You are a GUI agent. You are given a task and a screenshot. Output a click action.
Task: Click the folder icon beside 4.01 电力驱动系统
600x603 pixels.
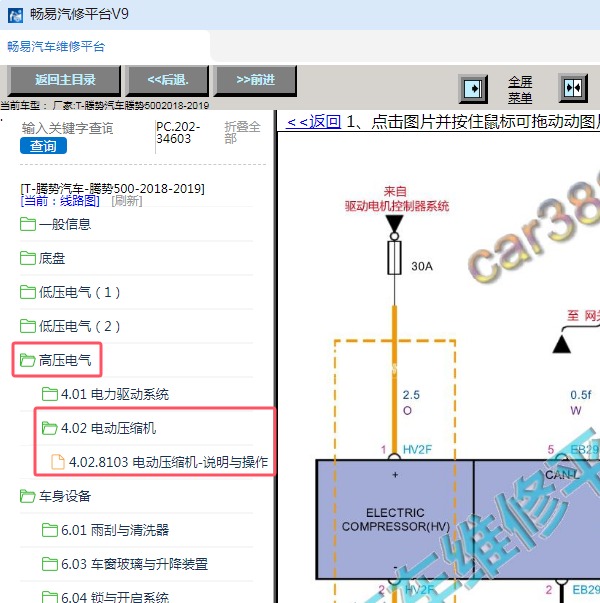[50, 394]
